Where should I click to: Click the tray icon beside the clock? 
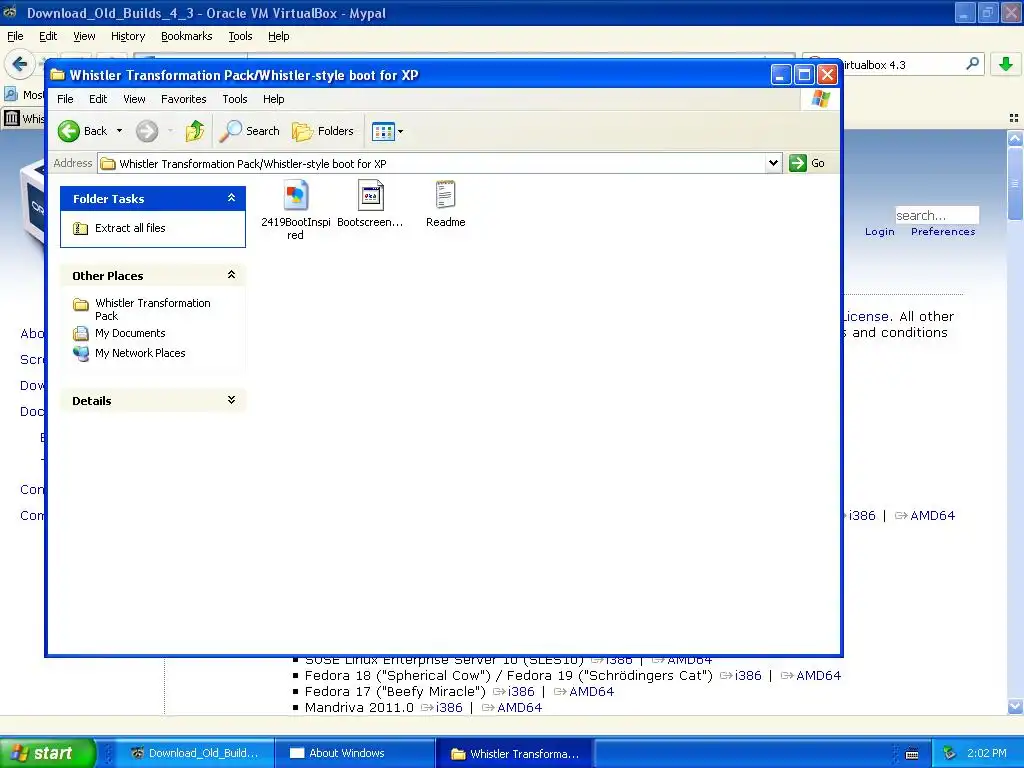click(950, 754)
